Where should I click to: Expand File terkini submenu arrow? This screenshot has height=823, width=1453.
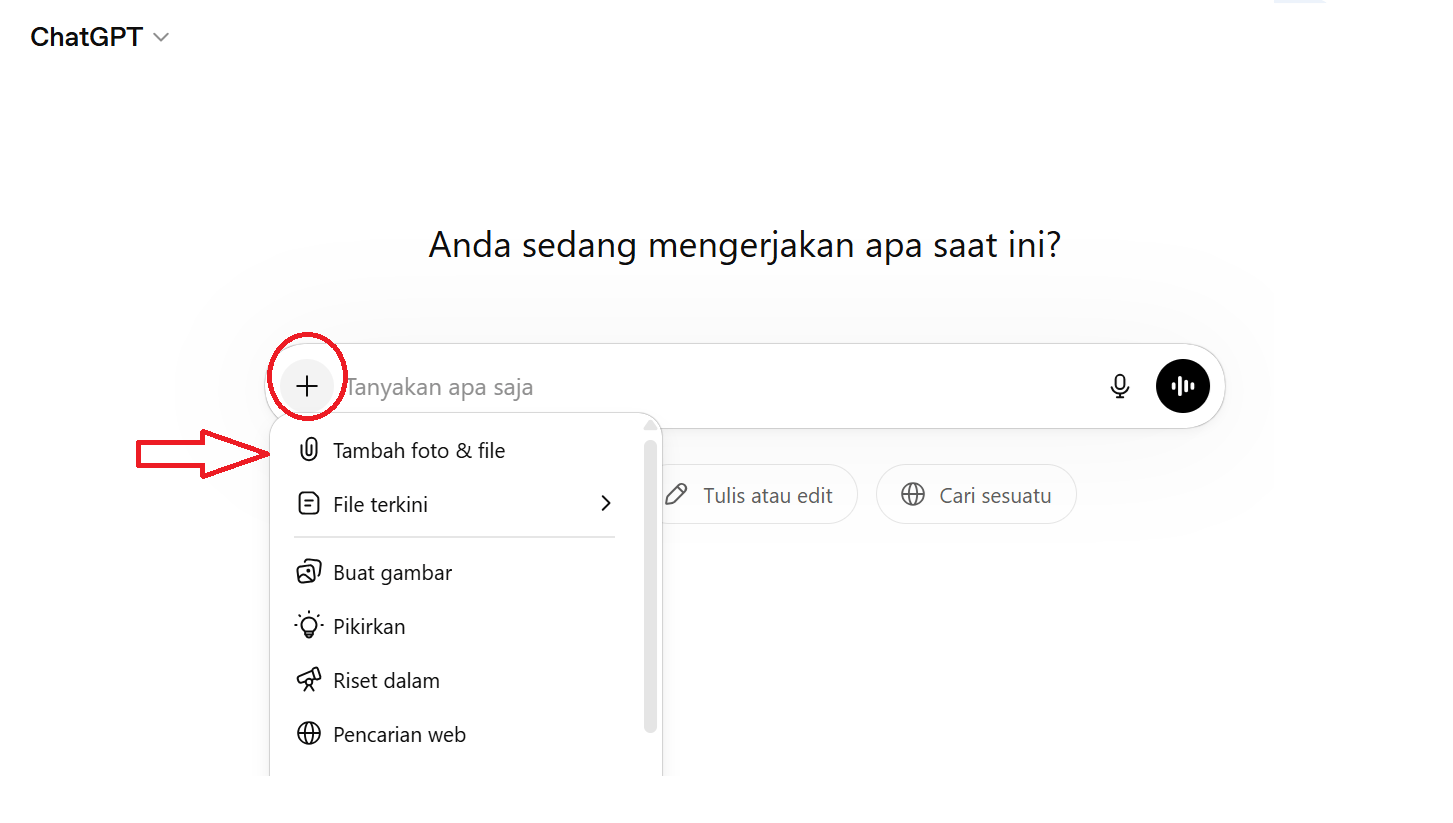[x=605, y=504]
